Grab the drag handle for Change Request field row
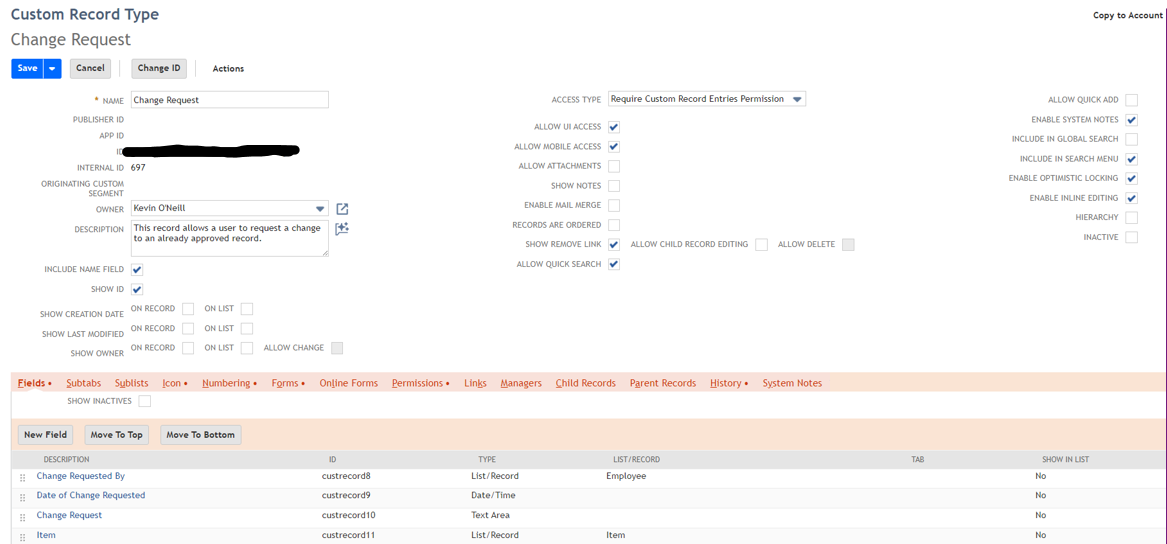 [22, 516]
